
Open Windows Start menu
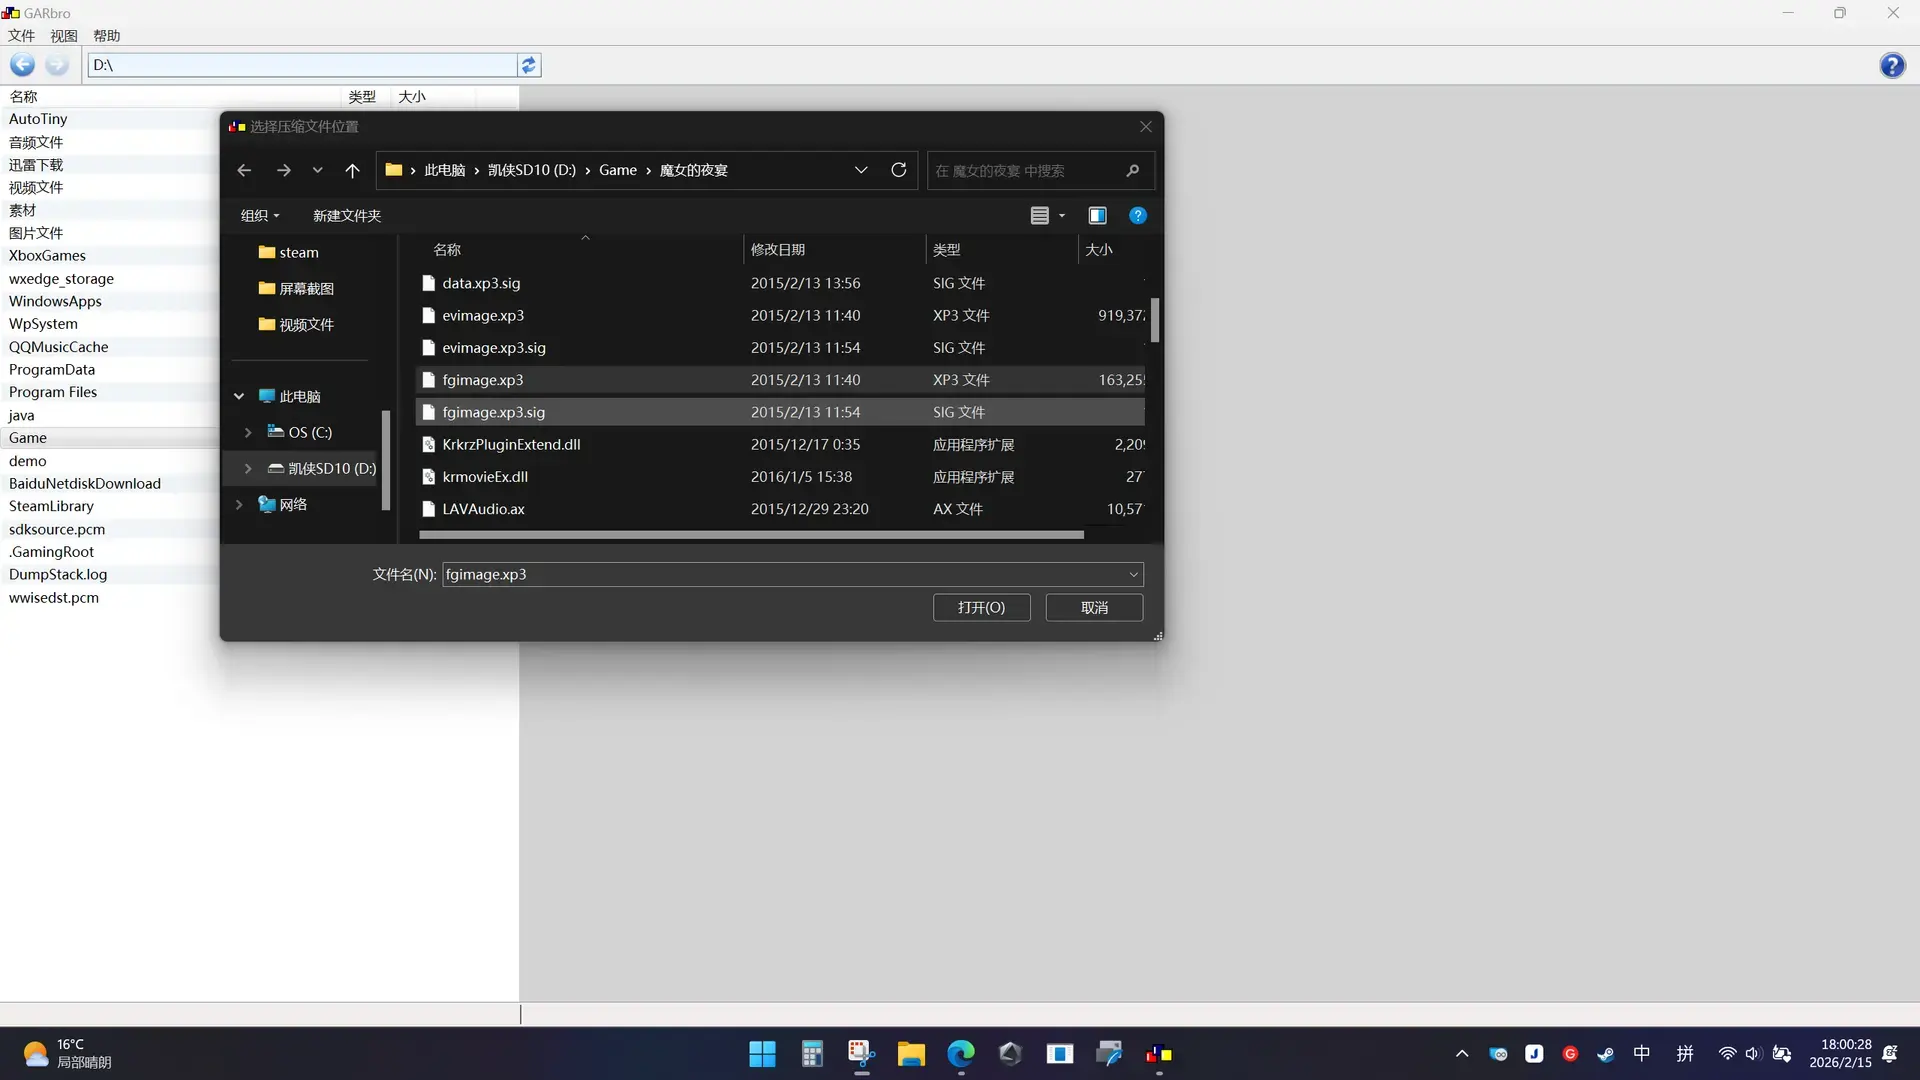(762, 1054)
